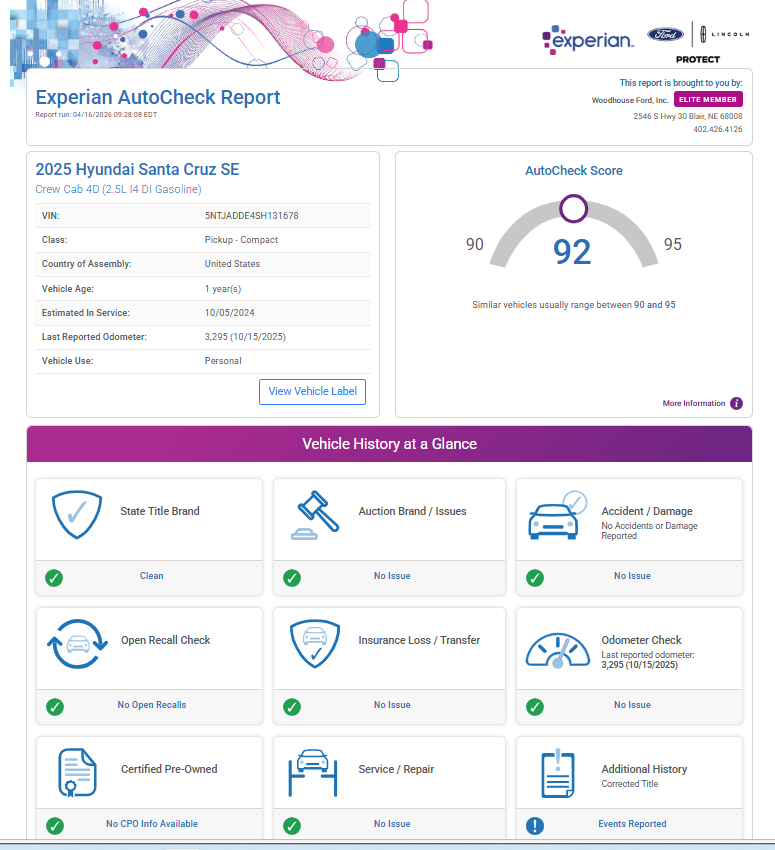Screen dimensions: 775x850
Task: Click the Ford oval logo
Action: [x=666, y=35]
